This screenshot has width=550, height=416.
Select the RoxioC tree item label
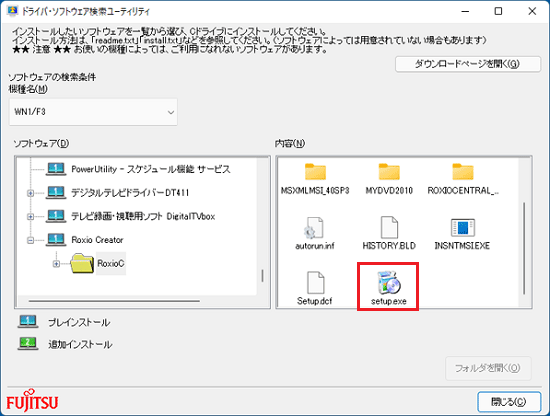coord(111,263)
